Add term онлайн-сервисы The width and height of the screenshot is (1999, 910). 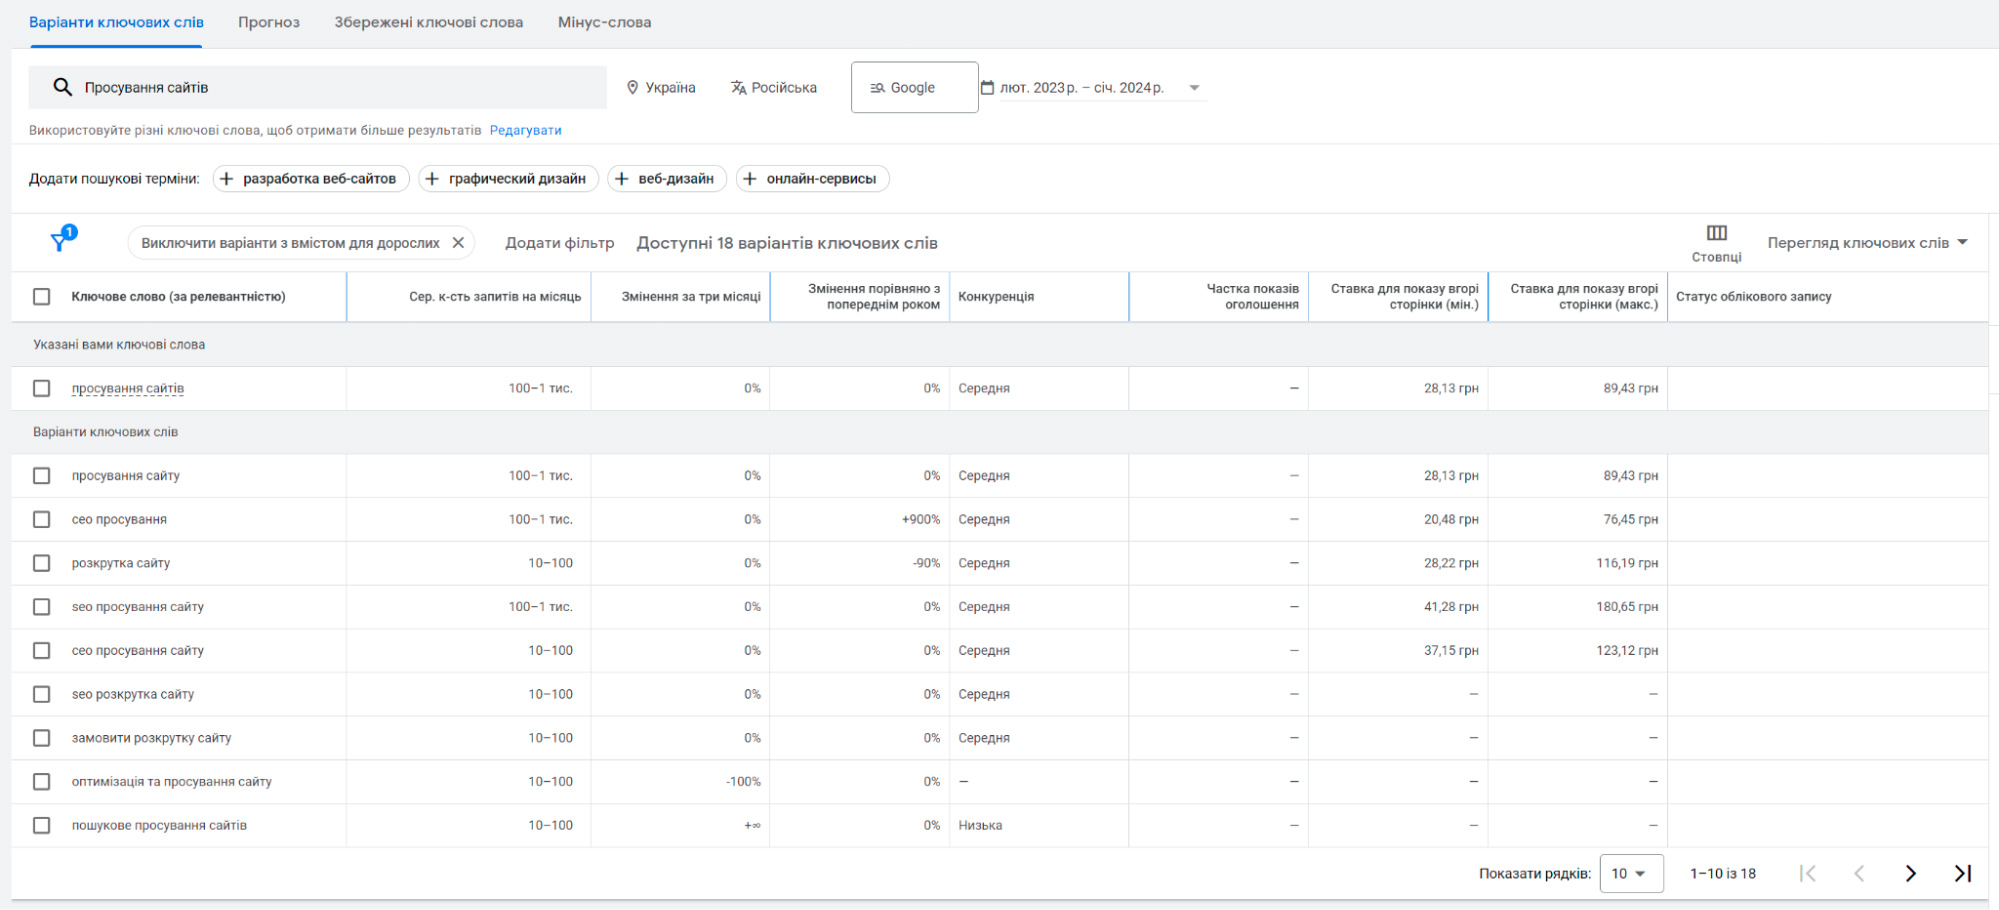(812, 179)
